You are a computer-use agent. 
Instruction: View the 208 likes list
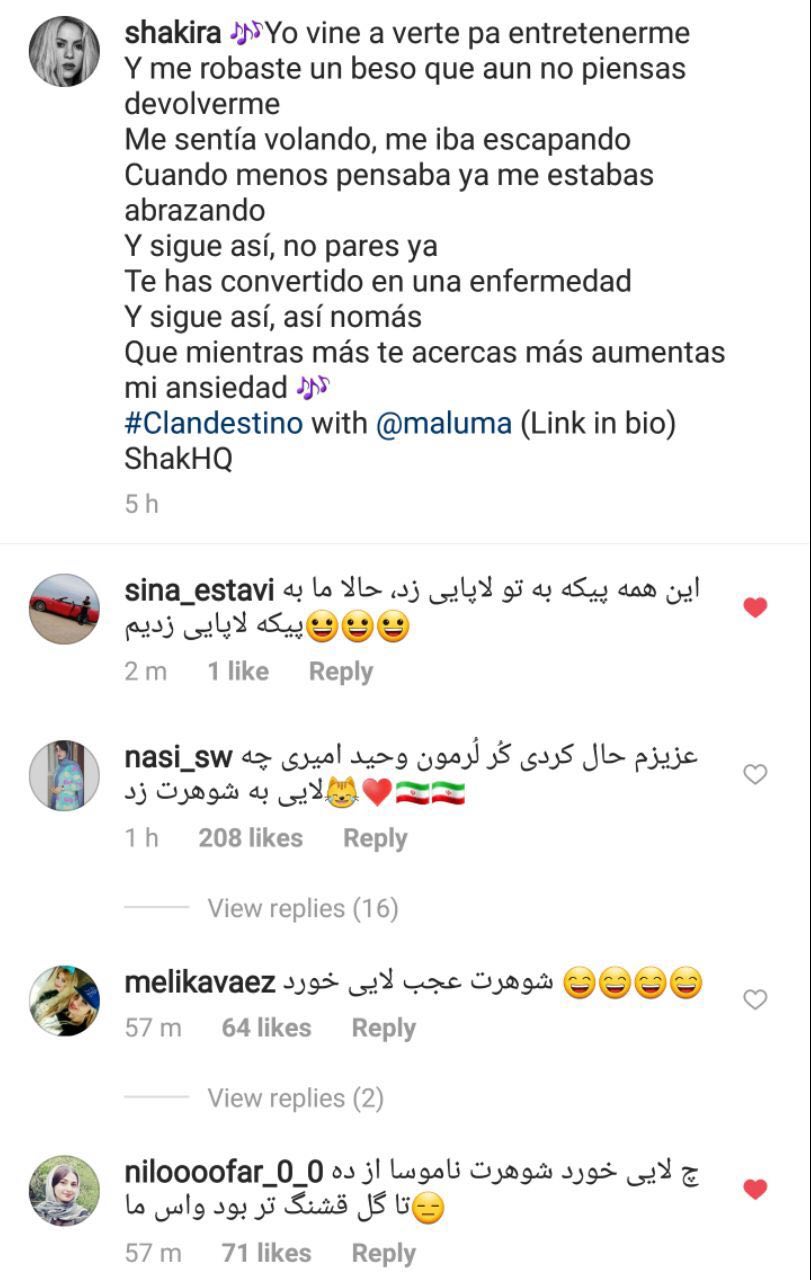[250, 838]
